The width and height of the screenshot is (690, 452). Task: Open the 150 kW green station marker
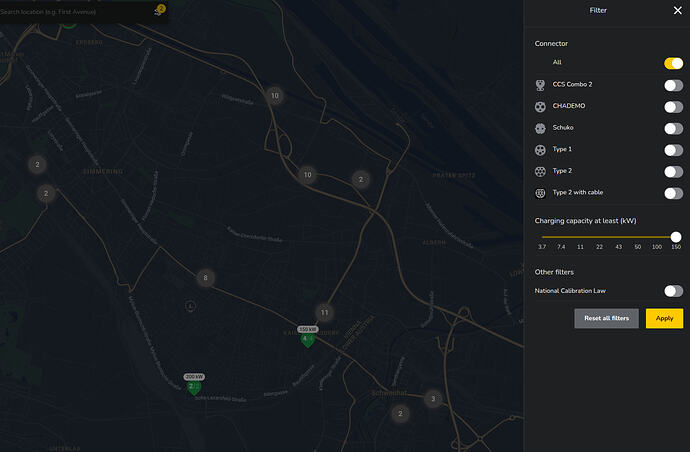tap(308, 338)
